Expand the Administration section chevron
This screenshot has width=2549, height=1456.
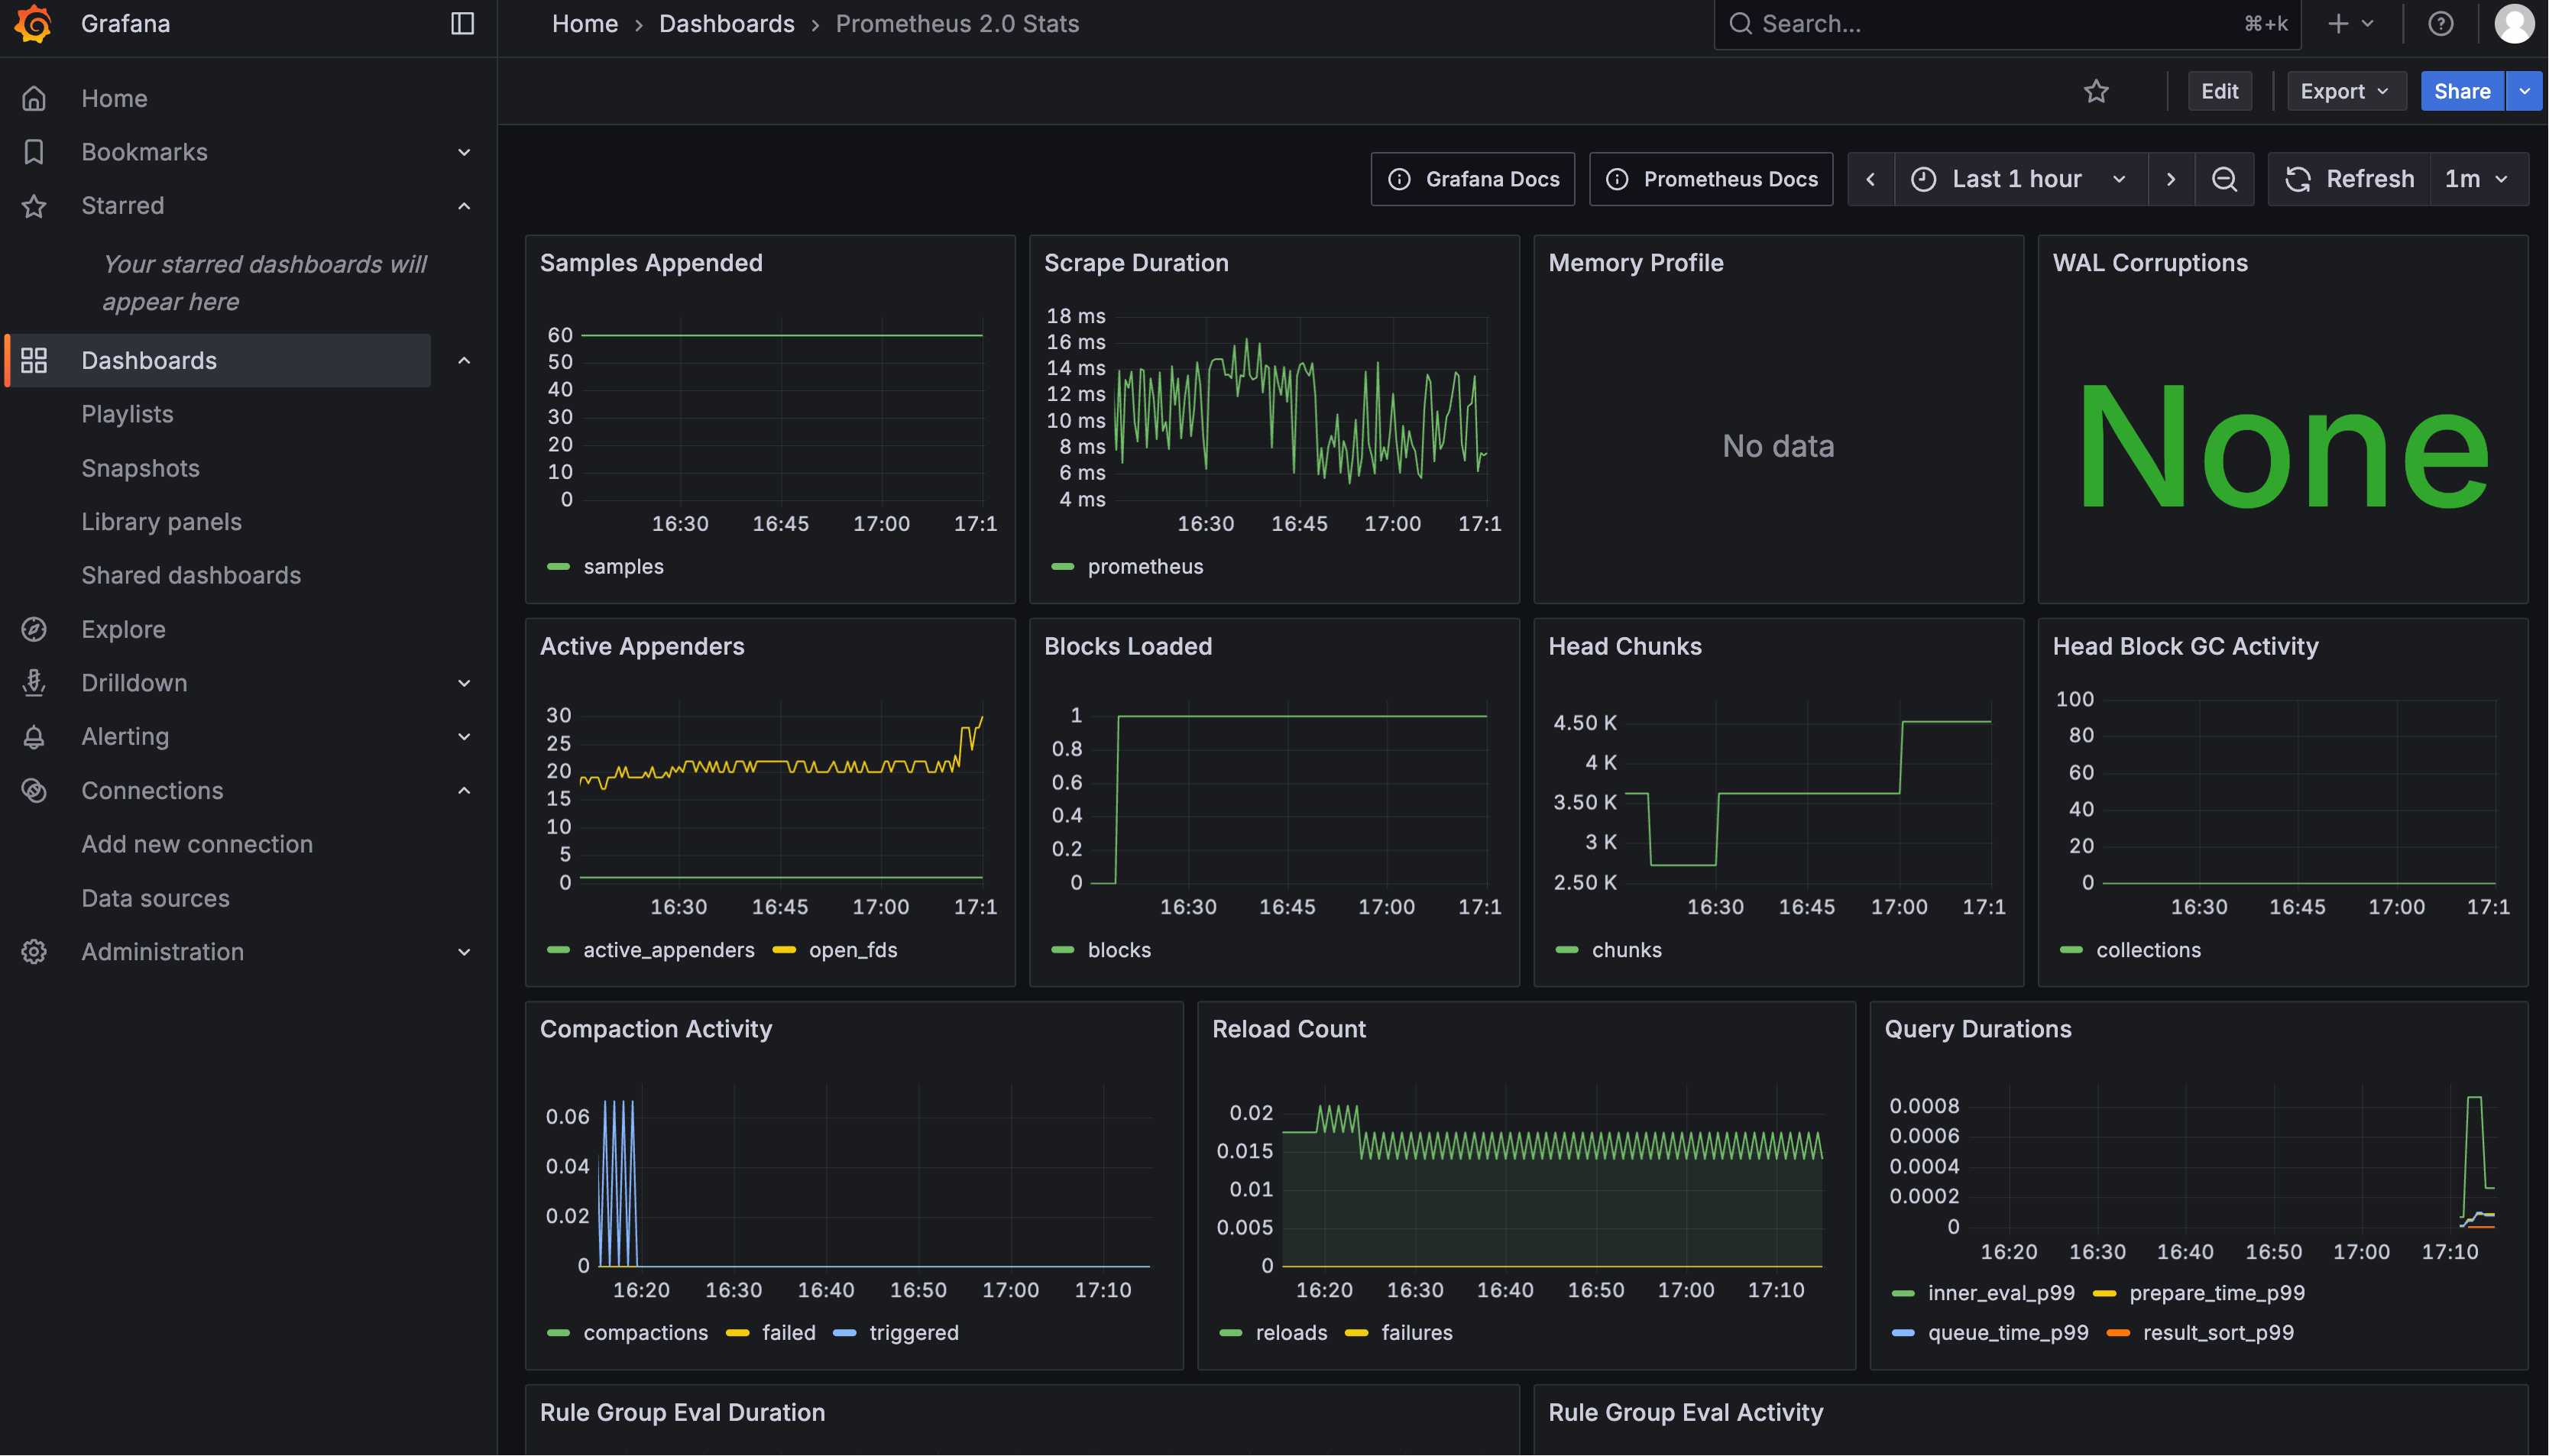(464, 952)
